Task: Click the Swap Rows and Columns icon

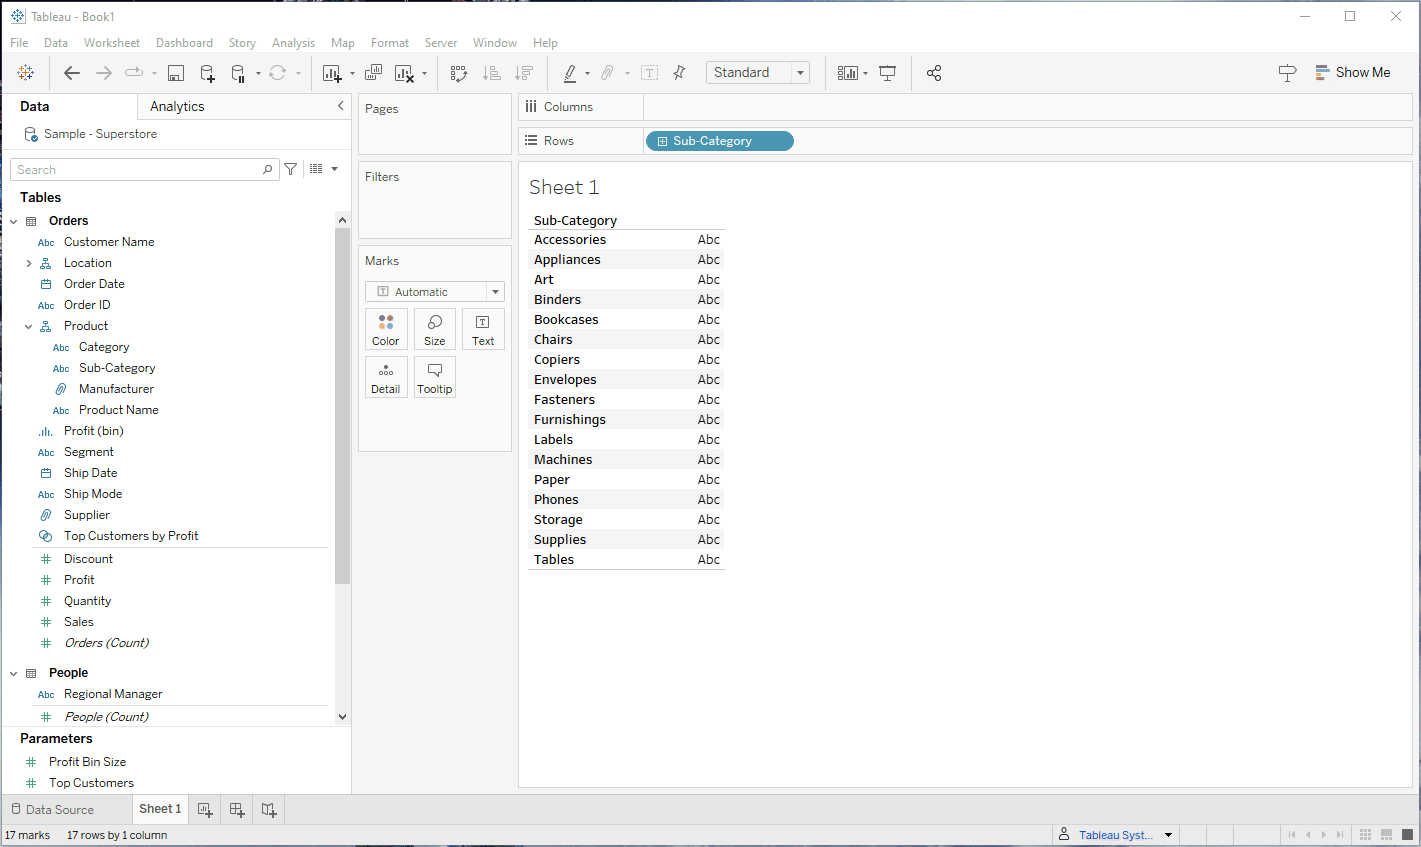Action: tap(459, 73)
